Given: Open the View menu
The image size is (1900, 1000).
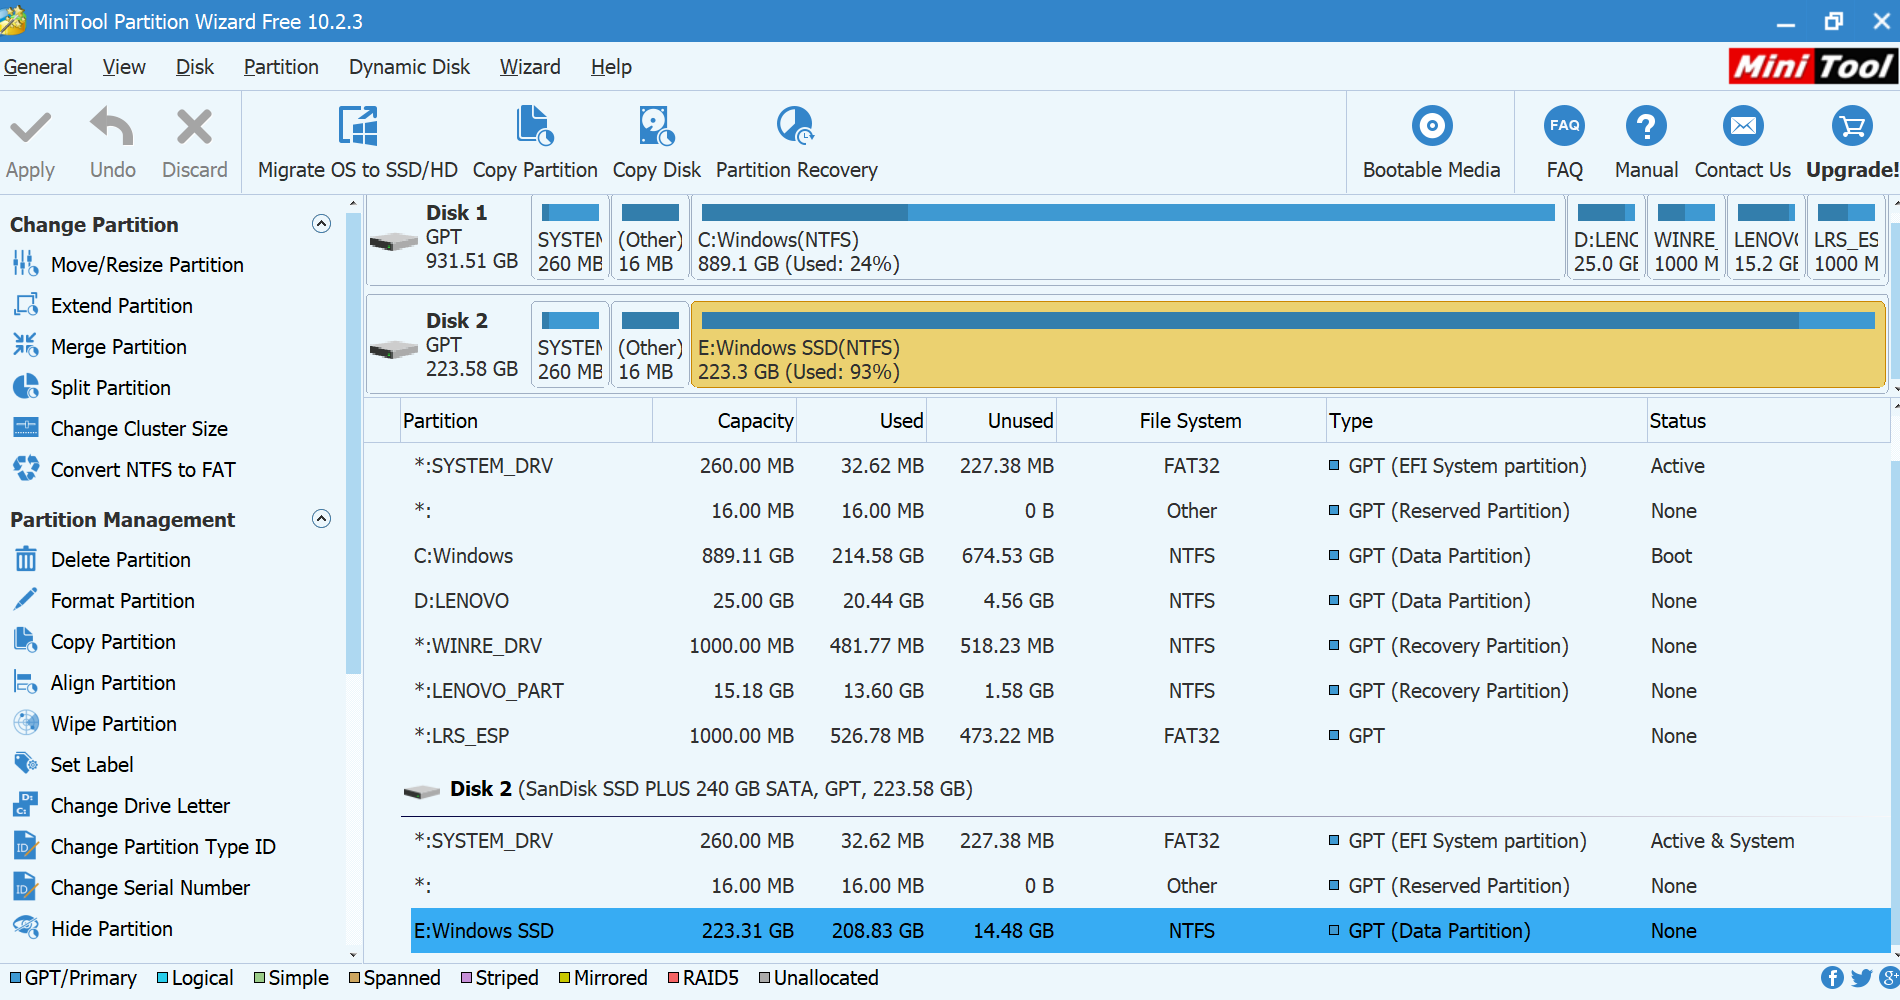Looking at the screenshot, I should click(124, 67).
